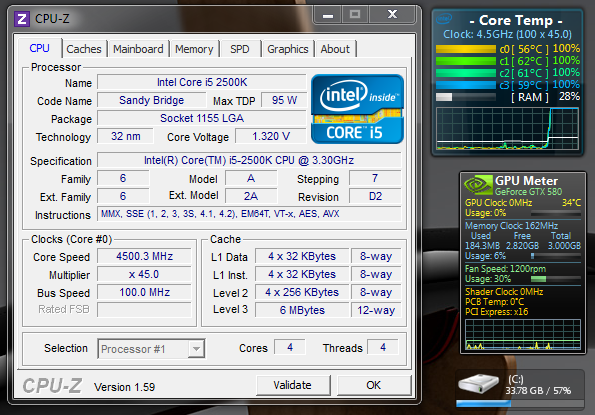Click the Memory Clock 162MHz line
595x415 pixels.
[512, 226]
